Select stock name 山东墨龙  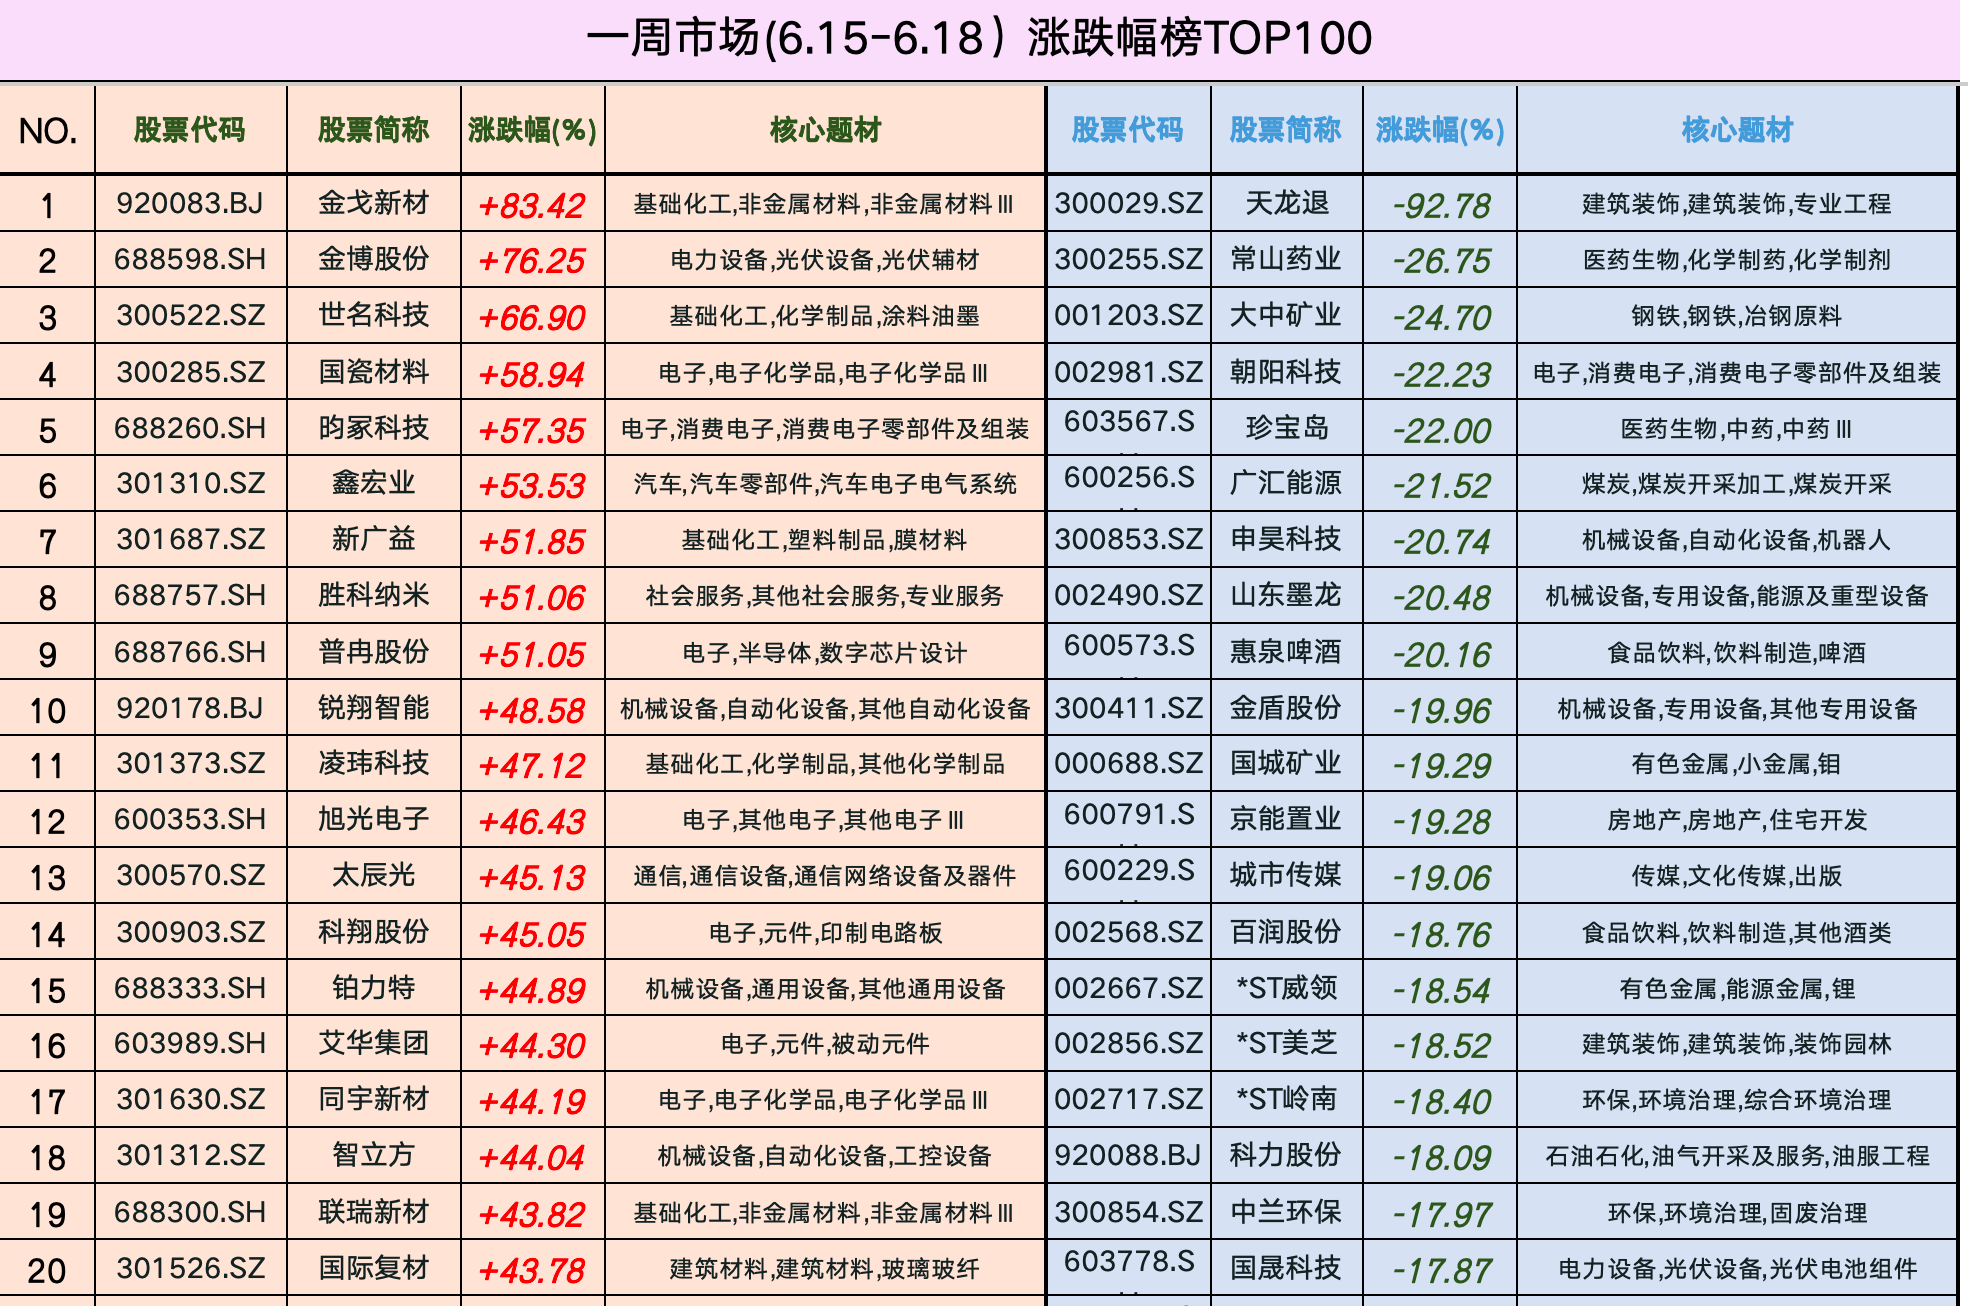(1286, 595)
